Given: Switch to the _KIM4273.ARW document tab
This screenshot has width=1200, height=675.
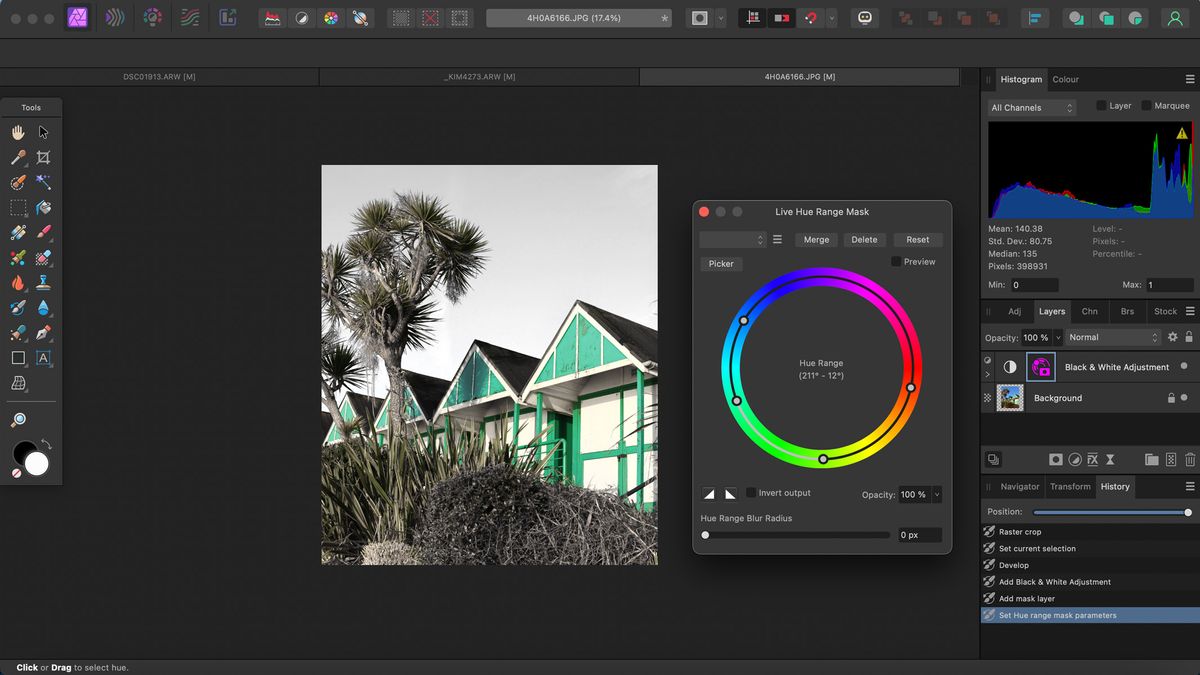Looking at the screenshot, I should tap(479, 75).
